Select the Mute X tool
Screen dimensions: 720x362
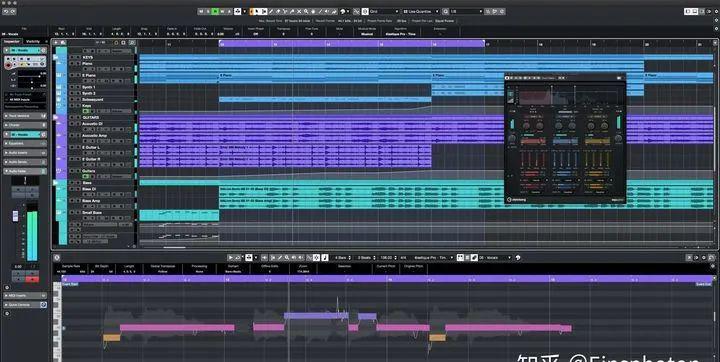click(x=299, y=11)
